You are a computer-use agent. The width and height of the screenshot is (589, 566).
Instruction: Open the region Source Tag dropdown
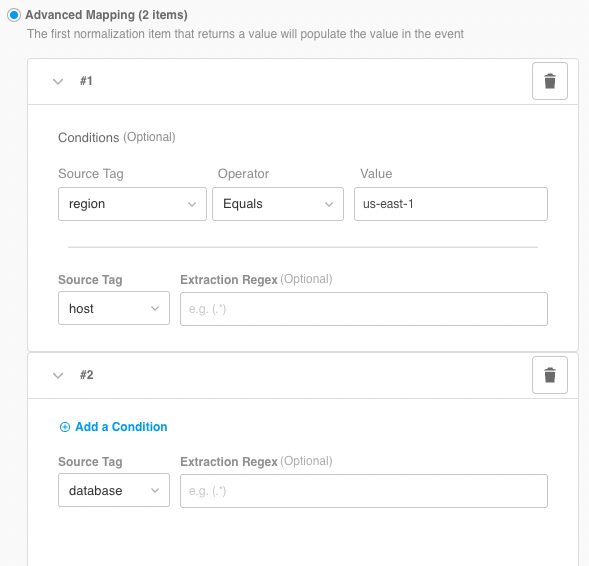tap(132, 204)
